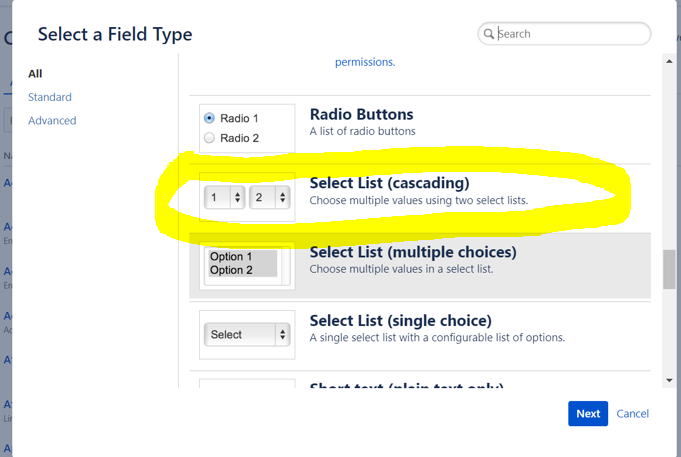The width and height of the screenshot is (681, 457).
Task: Open the cascading dropdown labeled 1
Action: 225,198
